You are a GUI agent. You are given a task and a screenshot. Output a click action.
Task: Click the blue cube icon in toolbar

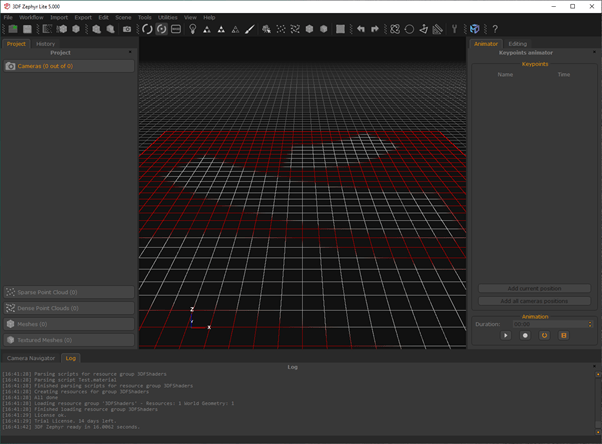(x=474, y=29)
